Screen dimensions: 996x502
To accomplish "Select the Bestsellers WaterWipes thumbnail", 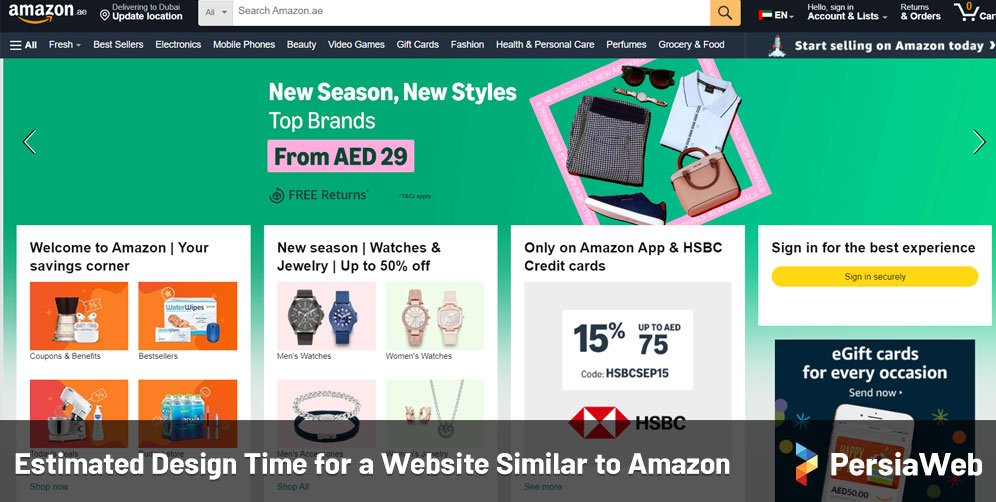I will pos(187,316).
